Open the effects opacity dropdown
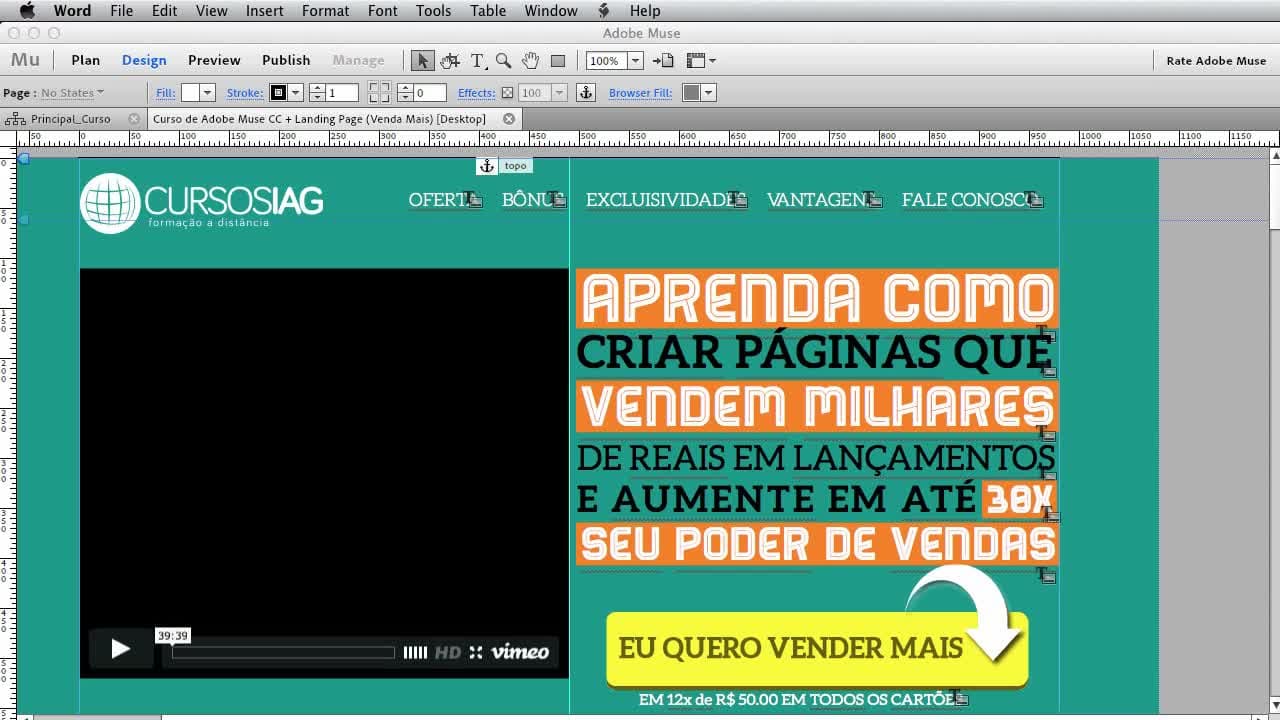 [559, 93]
